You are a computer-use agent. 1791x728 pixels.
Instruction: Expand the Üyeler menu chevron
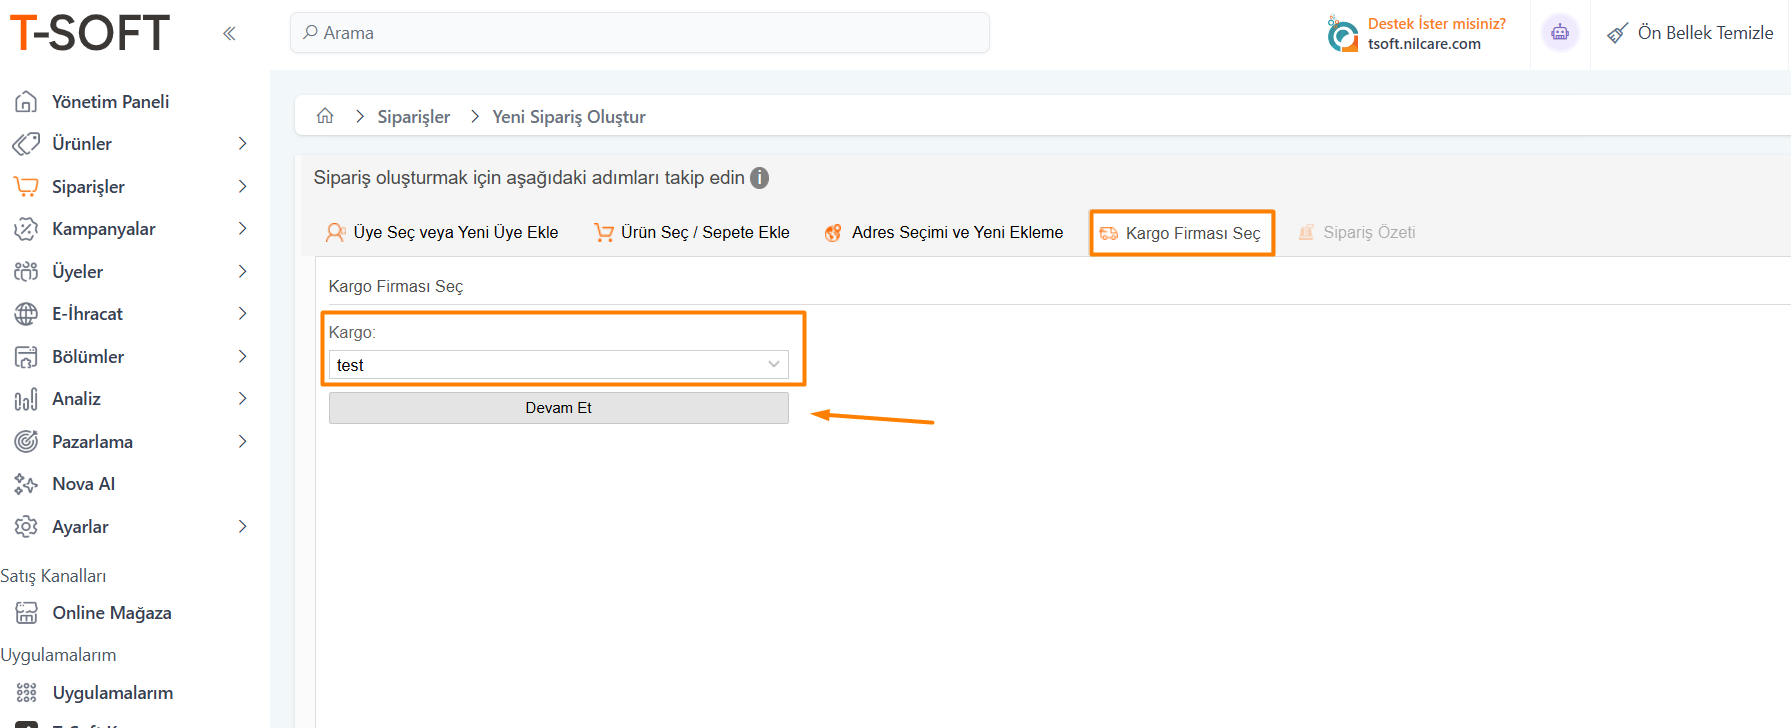242,272
